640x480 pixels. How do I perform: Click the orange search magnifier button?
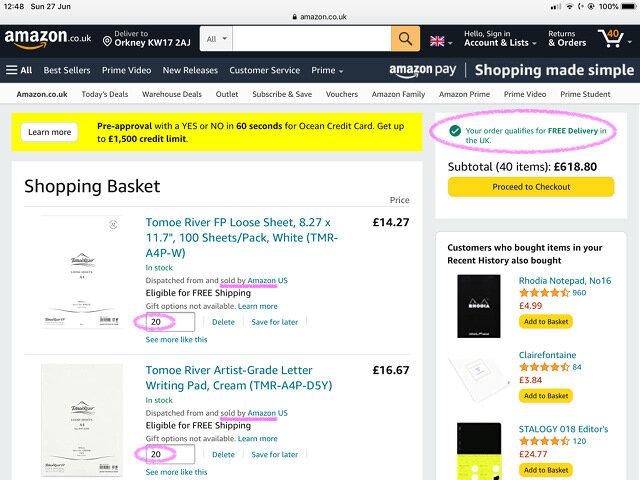click(405, 39)
